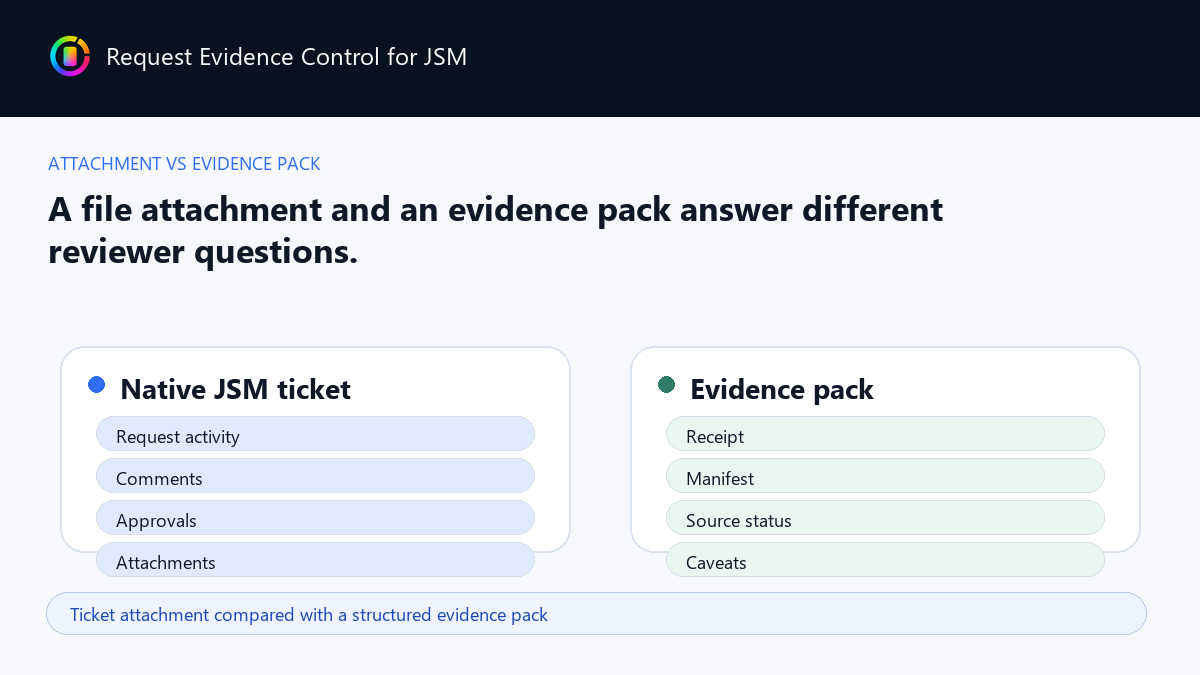This screenshot has height=675, width=1200.
Task: Click the caption comparing ticket attachment with evidence pack
Action: click(x=596, y=614)
